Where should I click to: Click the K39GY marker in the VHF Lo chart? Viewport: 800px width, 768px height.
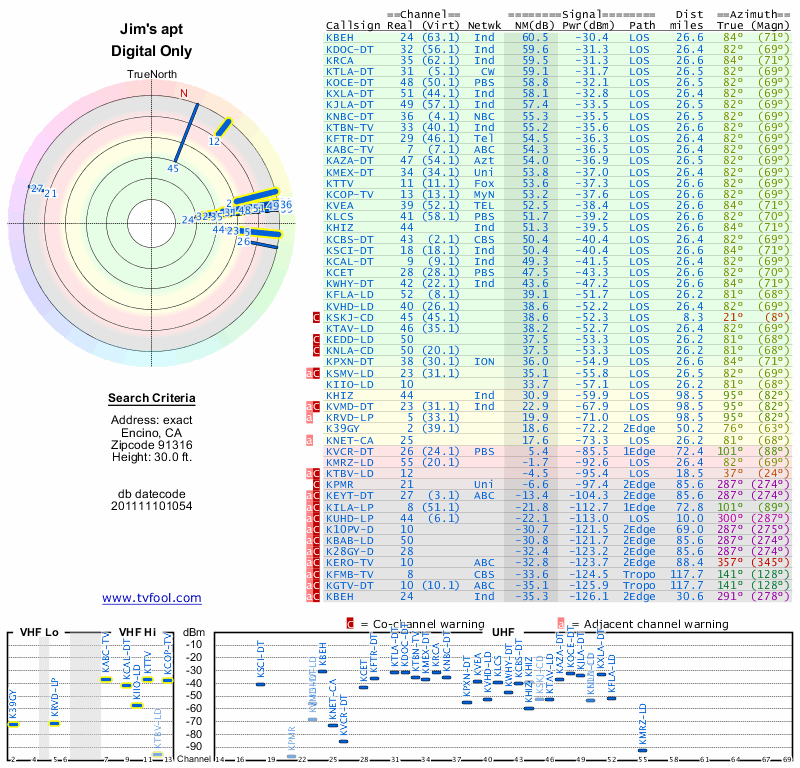(x=13, y=724)
